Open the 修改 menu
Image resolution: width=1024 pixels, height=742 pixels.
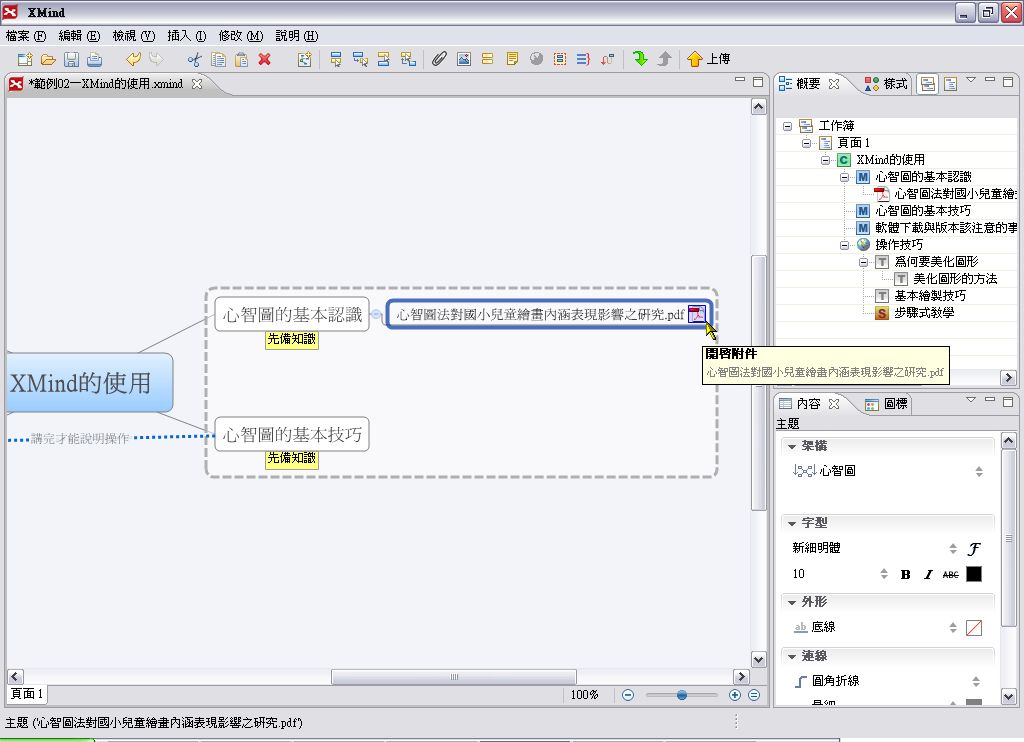pos(240,36)
